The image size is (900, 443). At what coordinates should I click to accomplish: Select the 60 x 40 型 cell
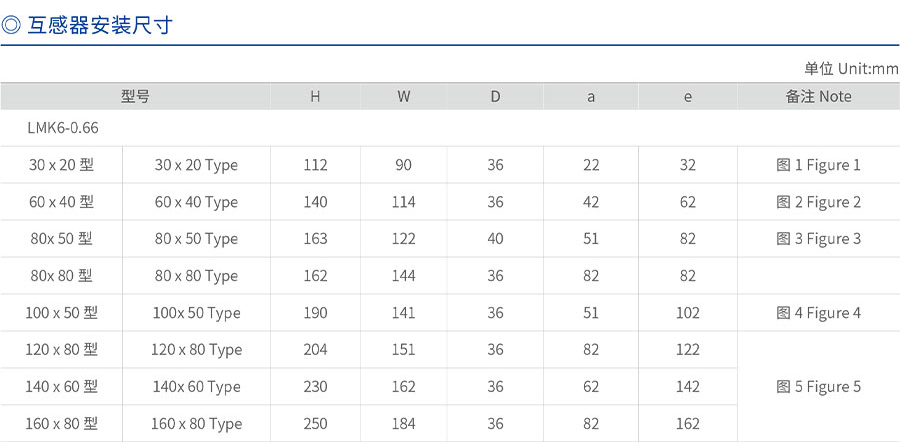pyautogui.click(x=61, y=202)
